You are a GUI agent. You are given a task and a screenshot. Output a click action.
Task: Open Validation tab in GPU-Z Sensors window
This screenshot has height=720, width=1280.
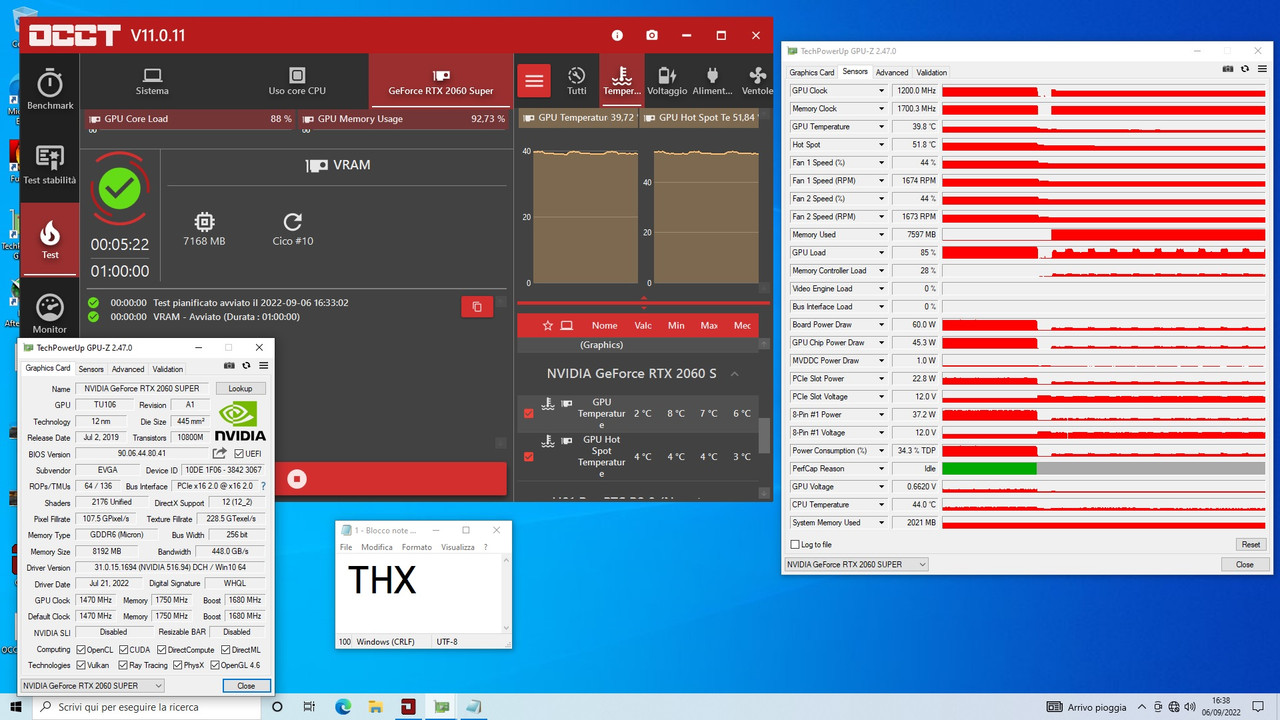pos(931,72)
